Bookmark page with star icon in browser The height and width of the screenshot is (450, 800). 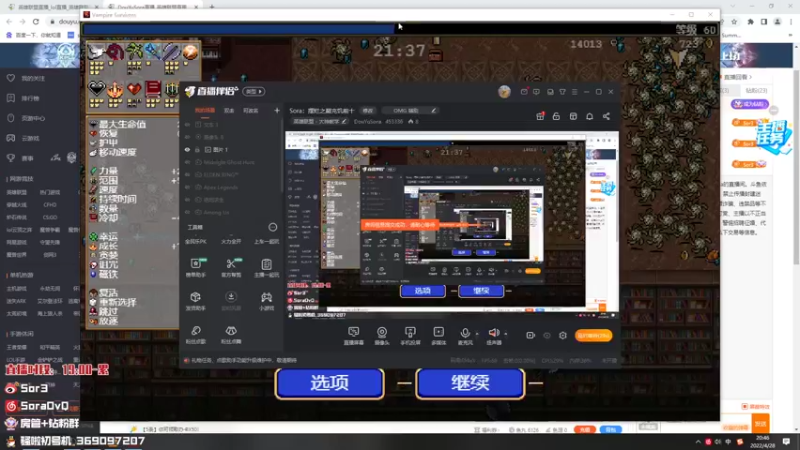pos(734,21)
